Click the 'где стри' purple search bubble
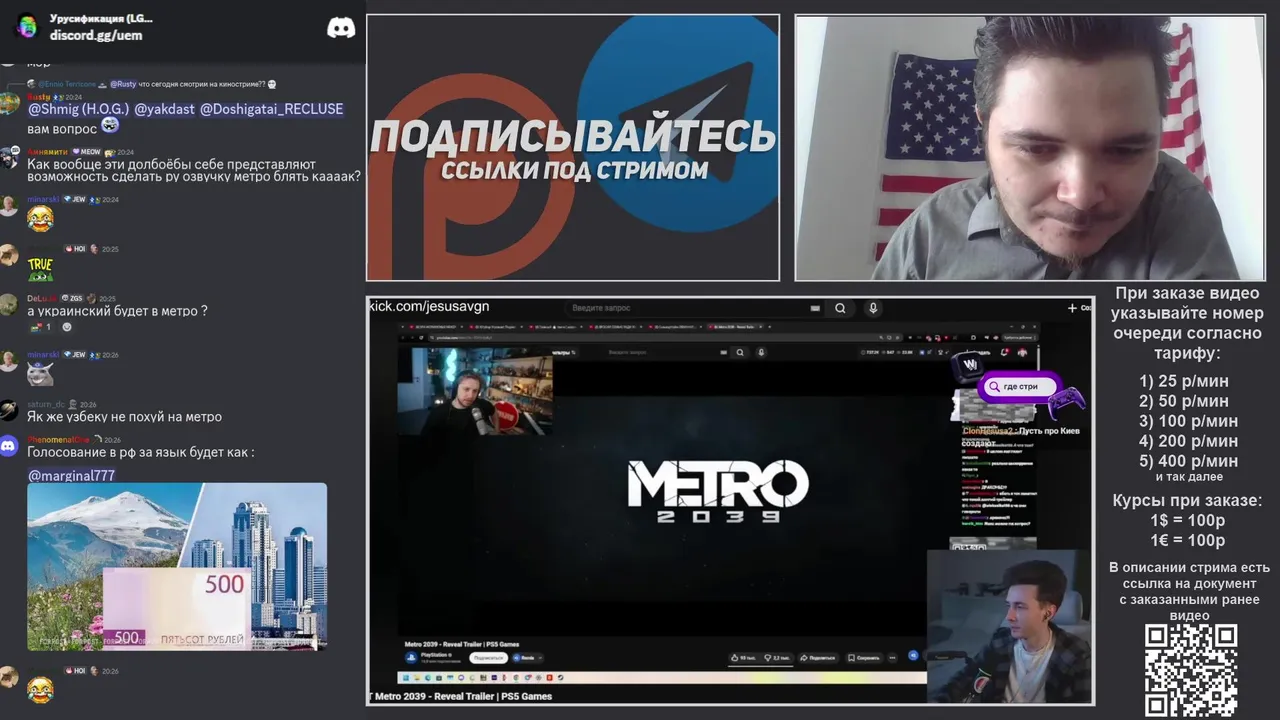Screen dimensions: 1280x720 point(1021,387)
